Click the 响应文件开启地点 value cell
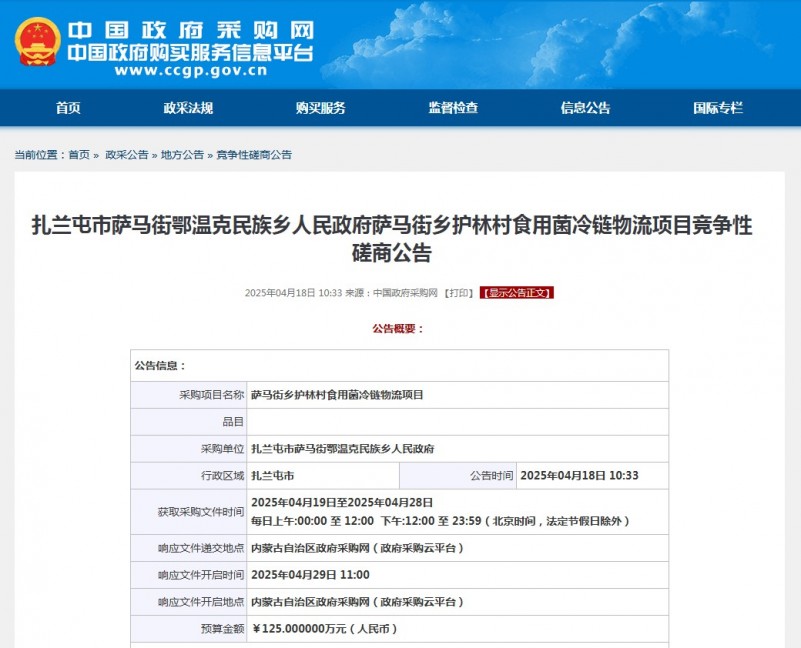801x648 pixels. 457,602
